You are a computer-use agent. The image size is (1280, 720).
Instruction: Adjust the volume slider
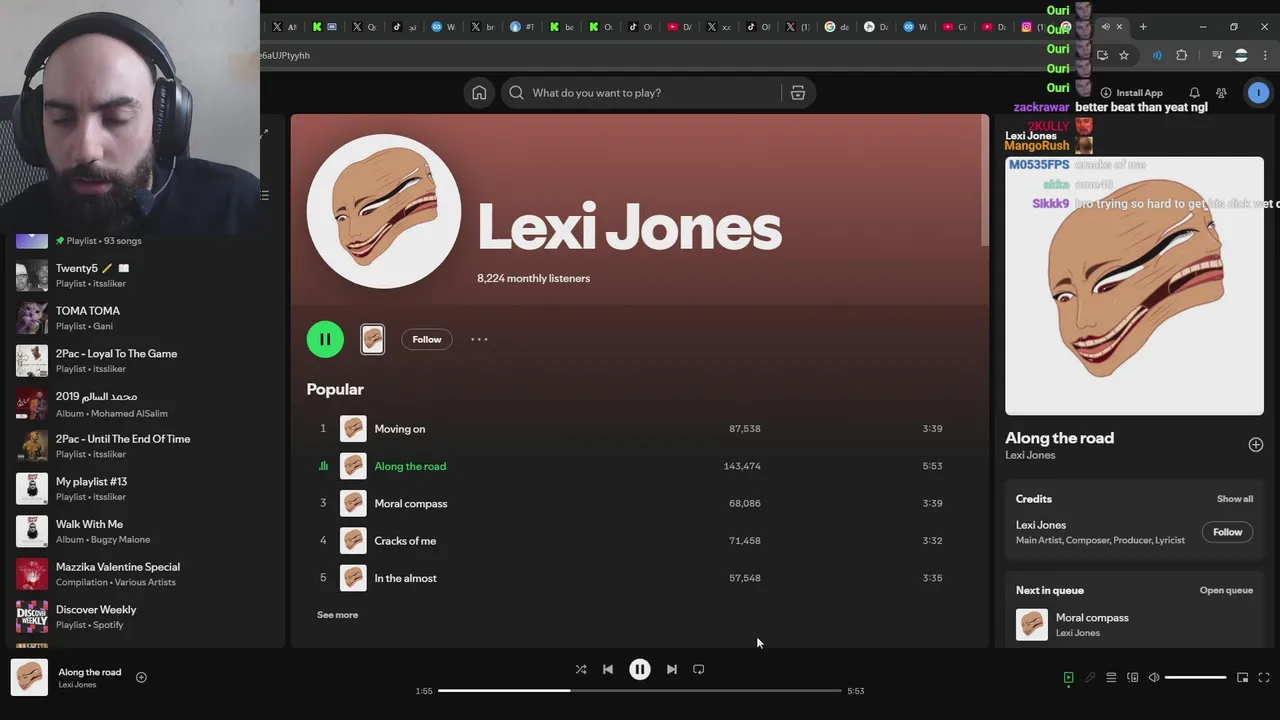pos(1196,677)
